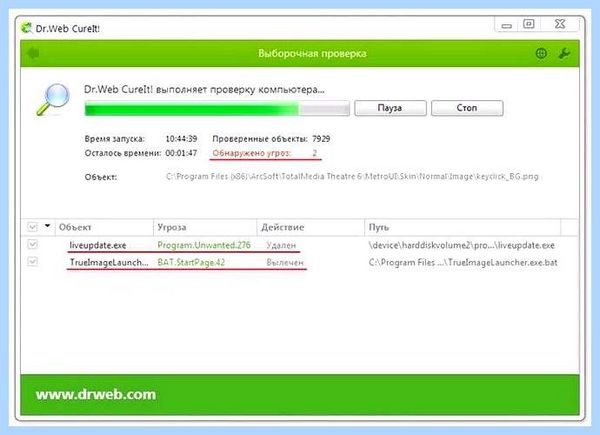600x435 pixels.
Task: Click path ending in liveupdate.exe
Action: click(461, 245)
